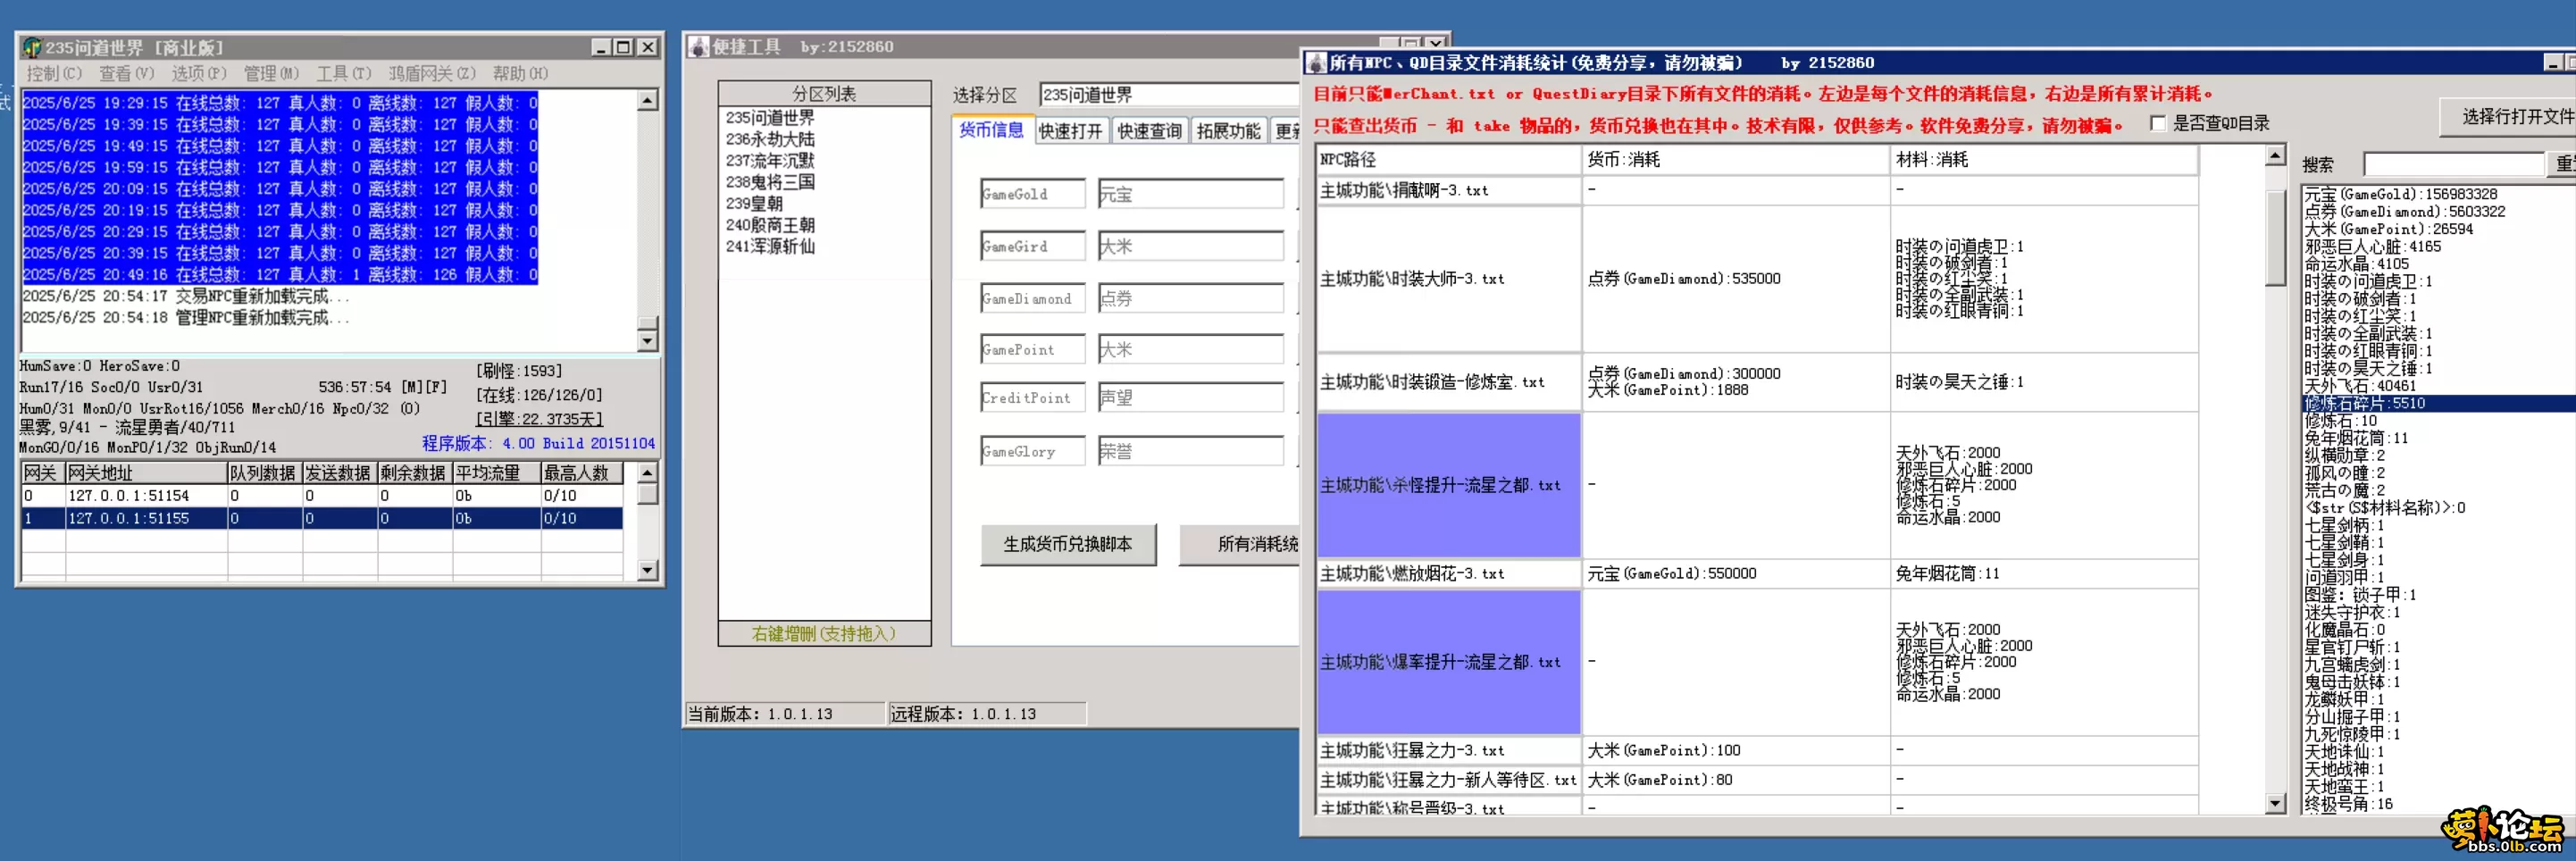Click the NPC consumption table scroll-down arrow
This screenshot has width=2576, height=861.
point(2275,803)
